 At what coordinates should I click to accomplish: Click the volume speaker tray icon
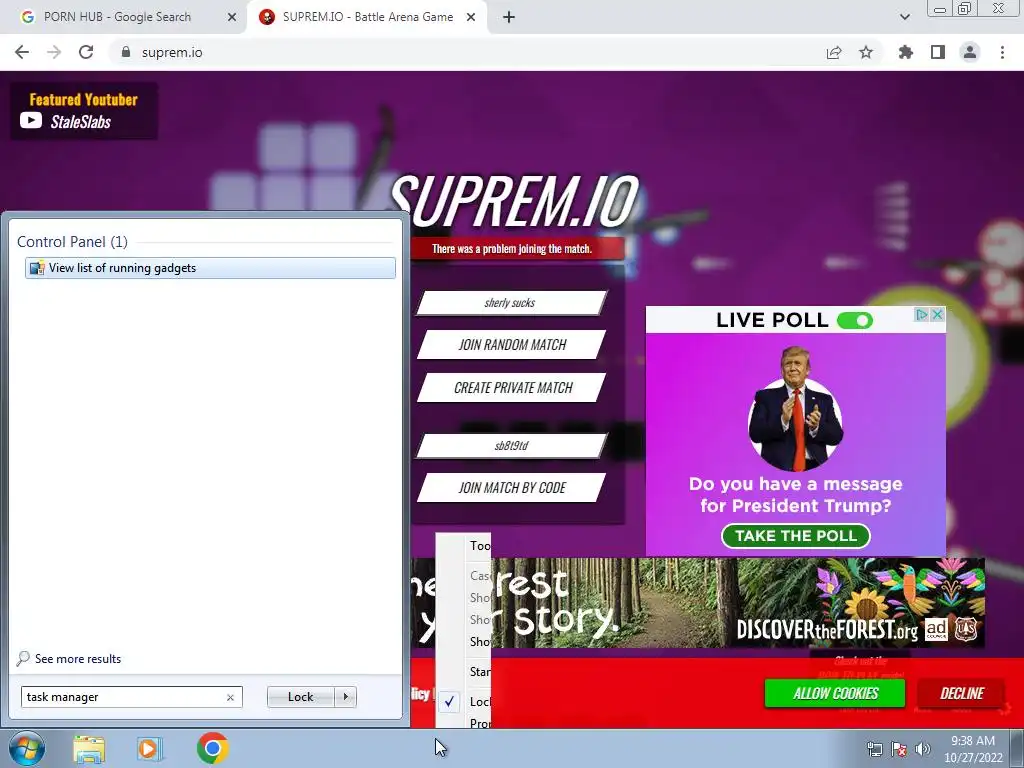(923, 749)
